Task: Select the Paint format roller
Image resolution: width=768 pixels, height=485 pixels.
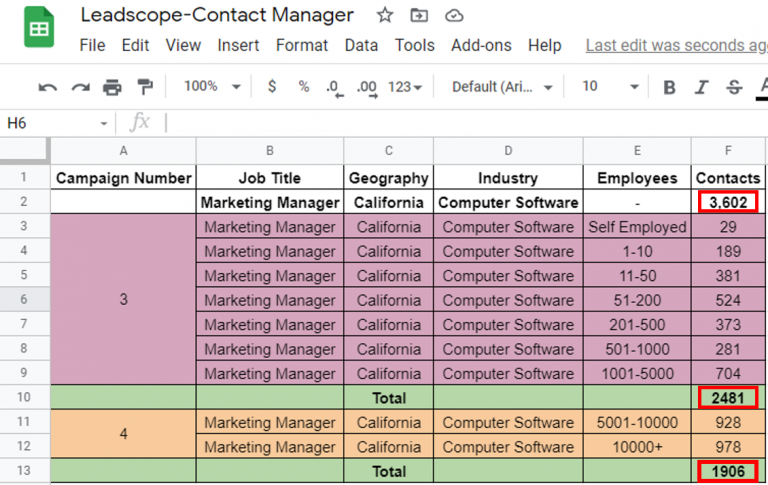Action: [x=145, y=87]
